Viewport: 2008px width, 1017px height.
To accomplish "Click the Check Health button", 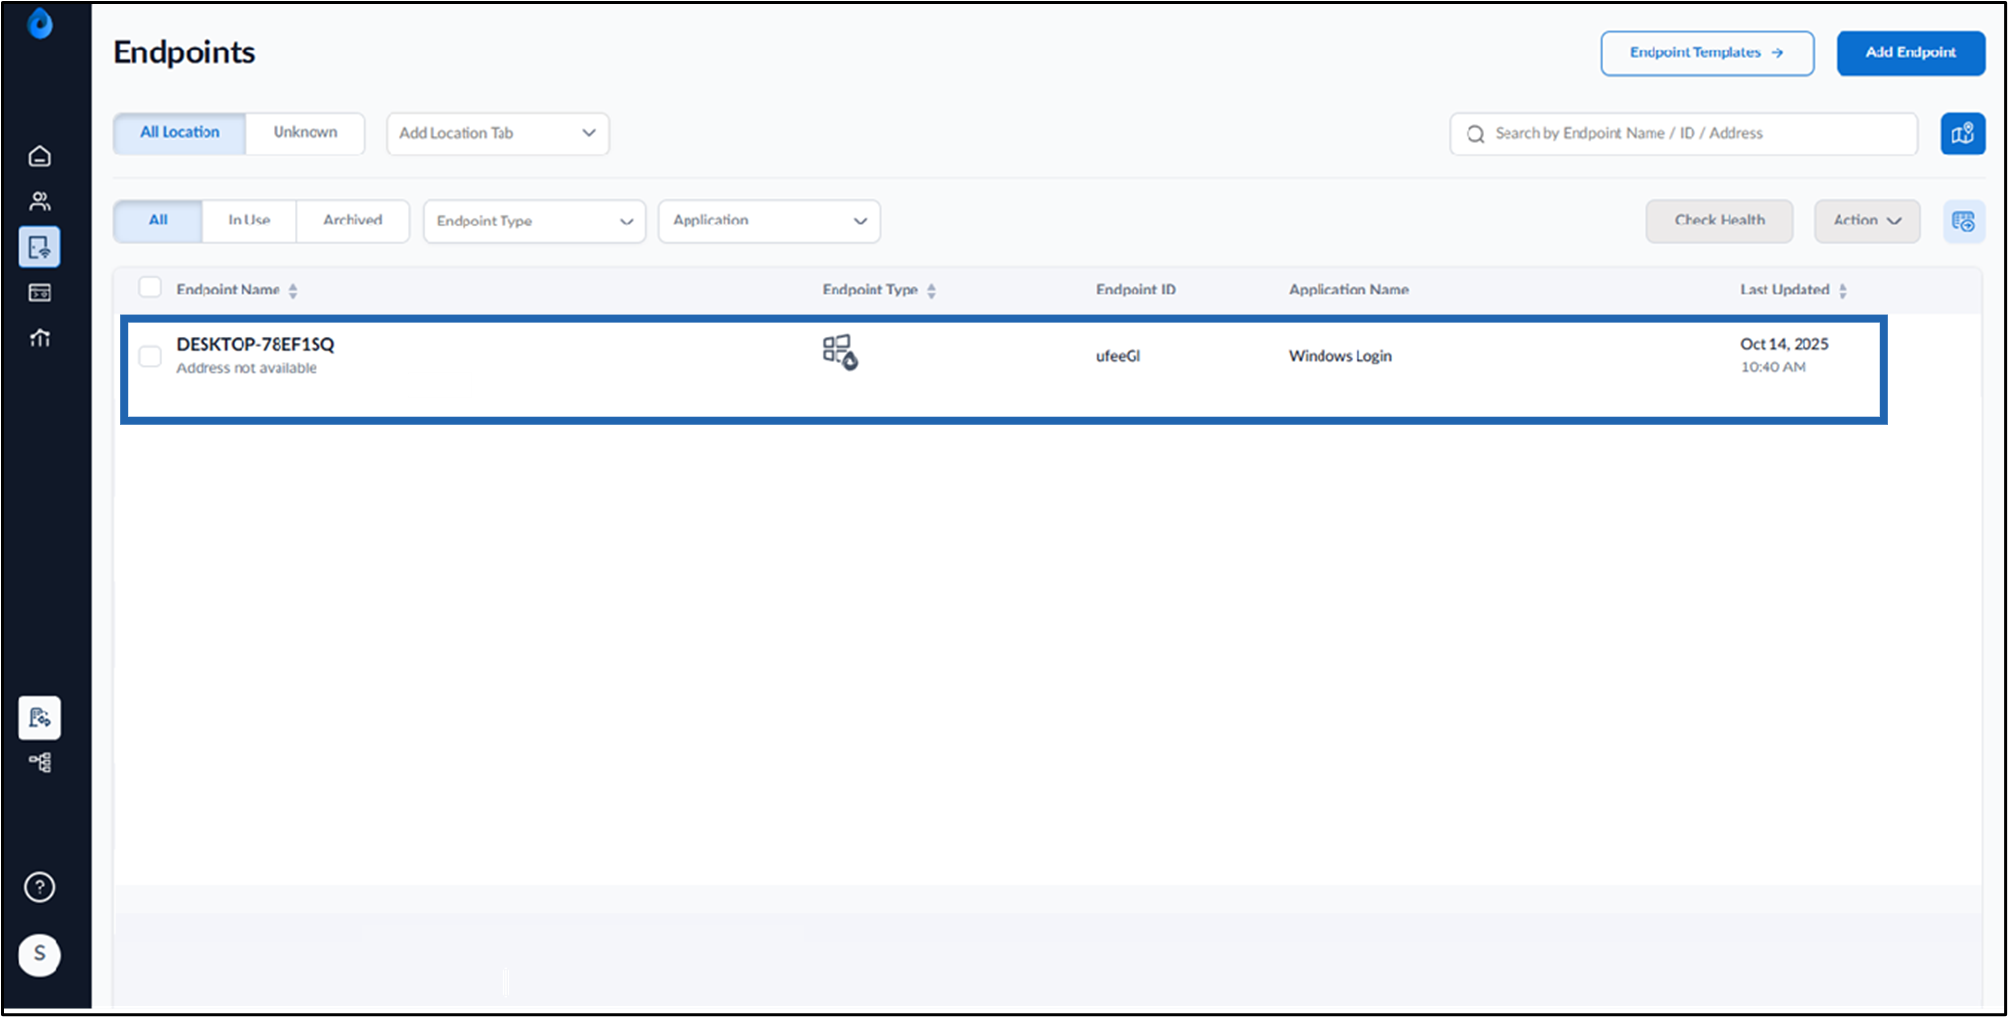I will tap(1719, 221).
